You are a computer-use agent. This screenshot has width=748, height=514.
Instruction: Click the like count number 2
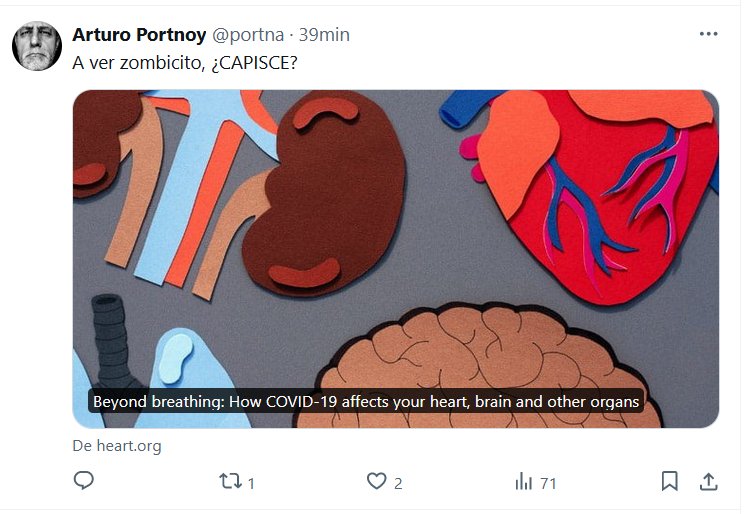[x=398, y=484]
